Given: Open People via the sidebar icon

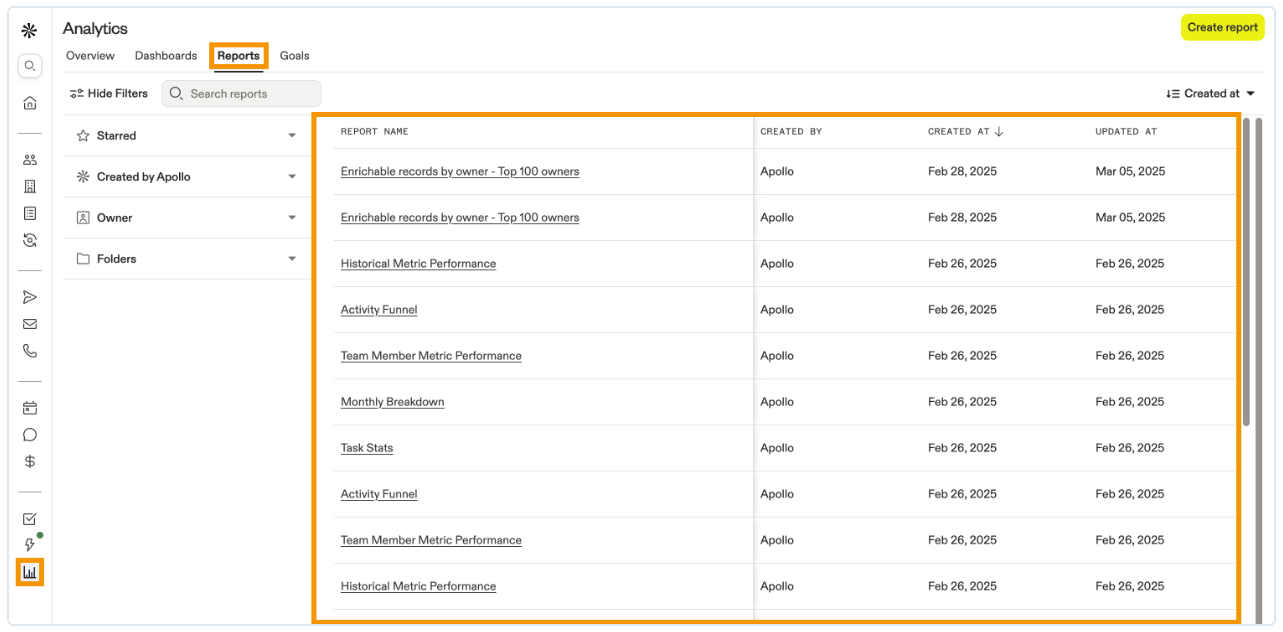Looking at the screenshot, I should 30,160.
